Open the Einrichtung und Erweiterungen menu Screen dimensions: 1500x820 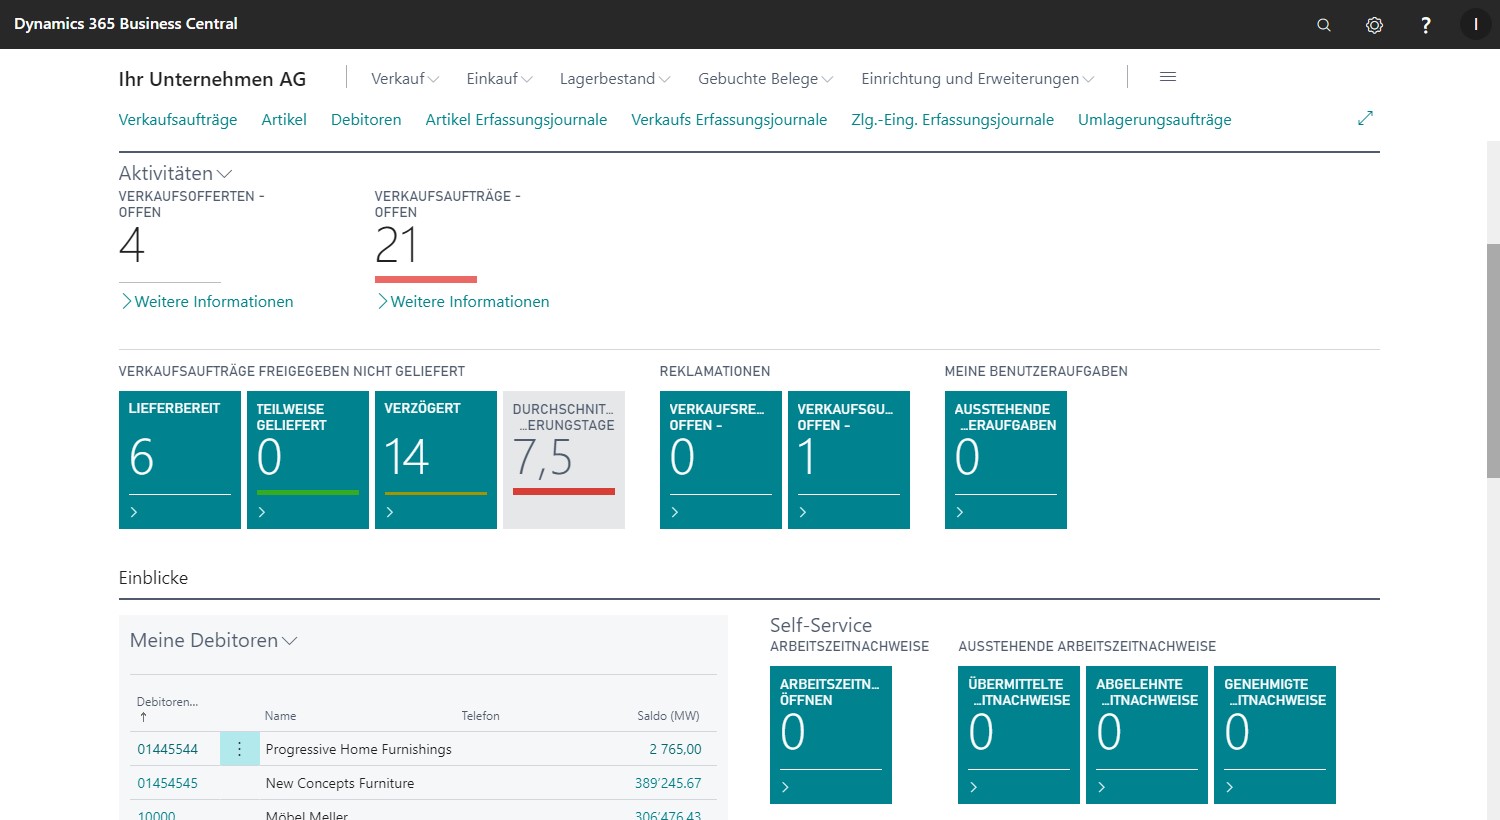click(977, 79)
